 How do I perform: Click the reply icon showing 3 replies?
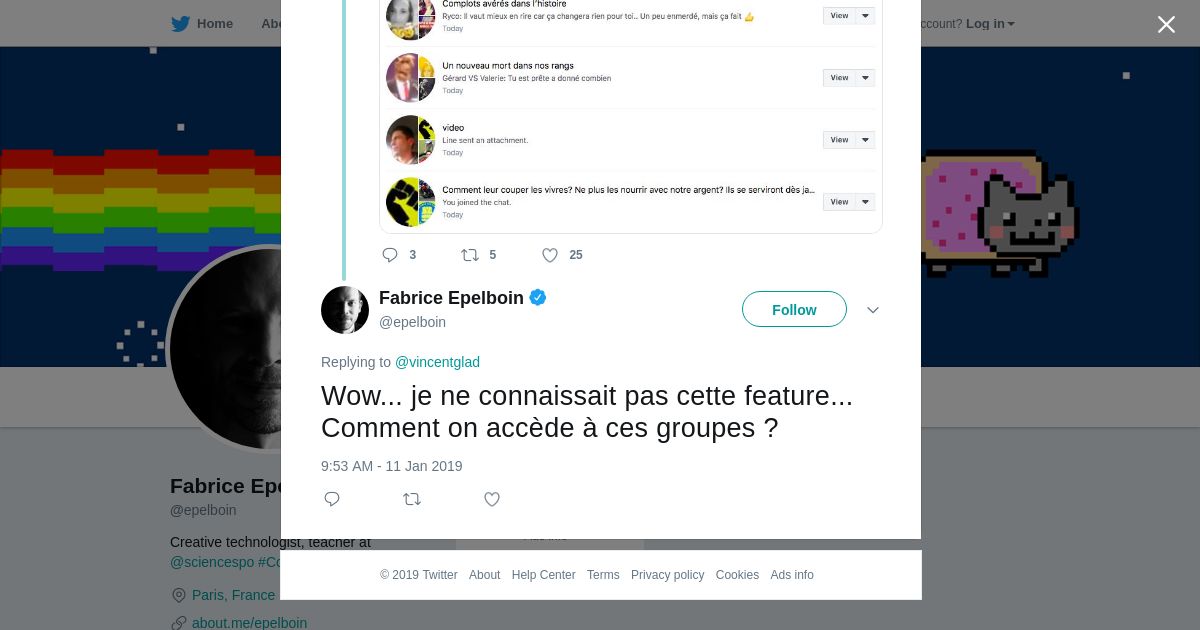390,255
